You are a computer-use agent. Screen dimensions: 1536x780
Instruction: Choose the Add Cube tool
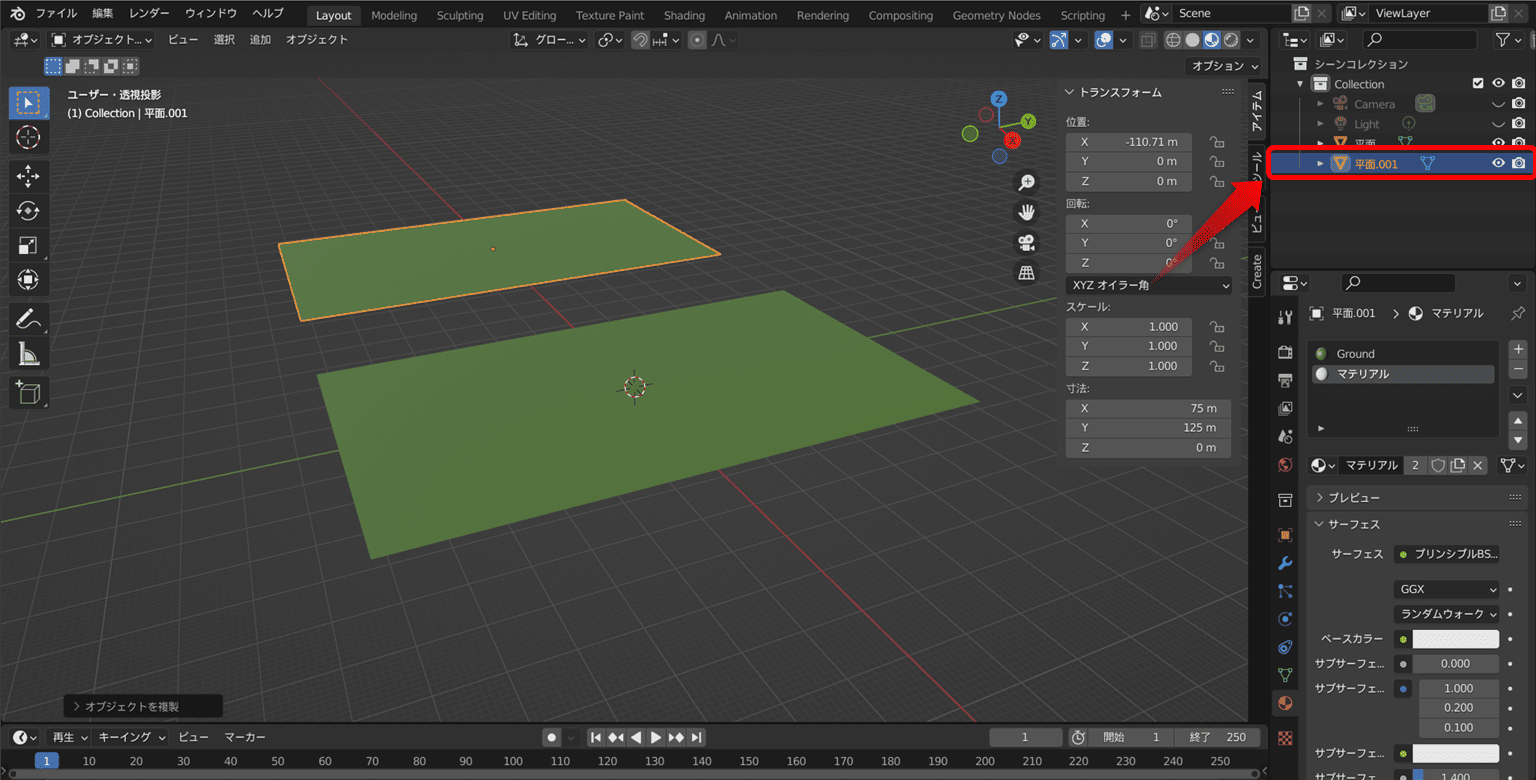pyautogui.click(x=29, y=393)
